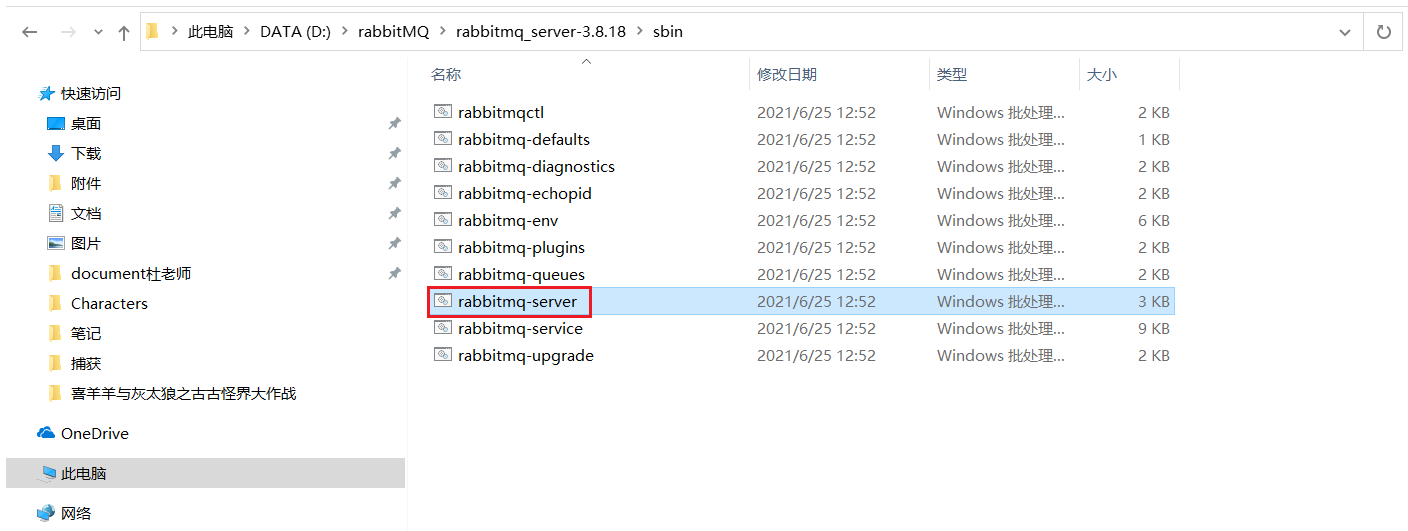1408x531 pixels.
Task: Select rabbitmq-queues file icon
Action: point(443,274)
